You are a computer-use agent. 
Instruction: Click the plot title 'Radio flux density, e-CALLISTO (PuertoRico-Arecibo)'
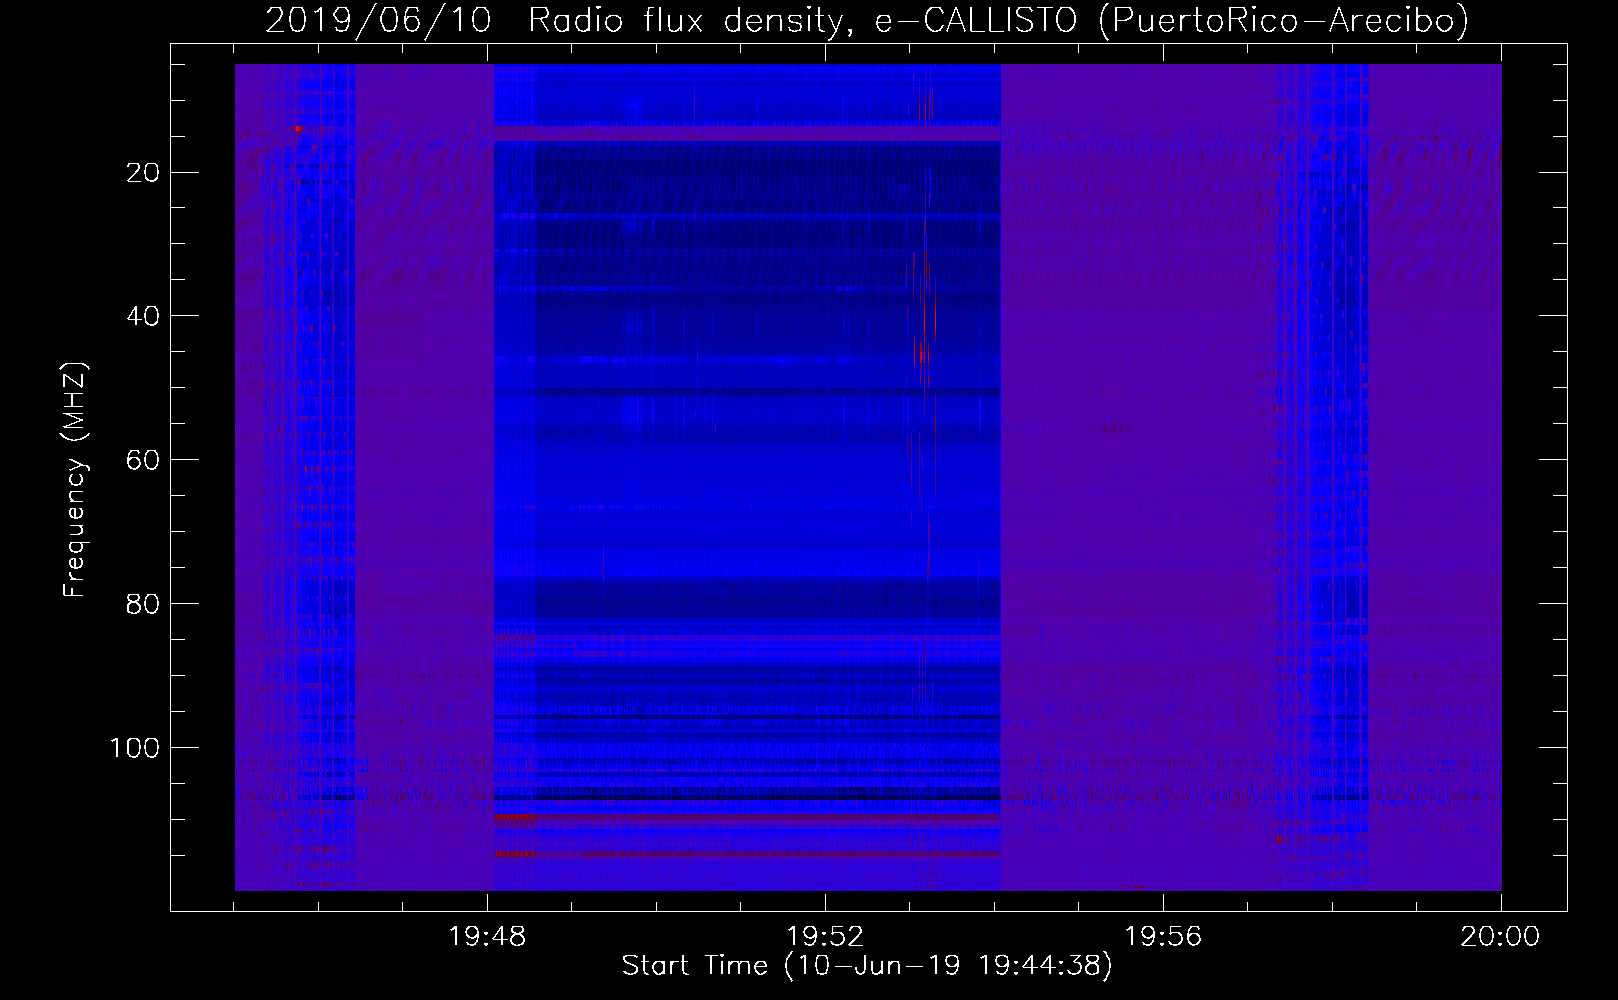[998, 20]
